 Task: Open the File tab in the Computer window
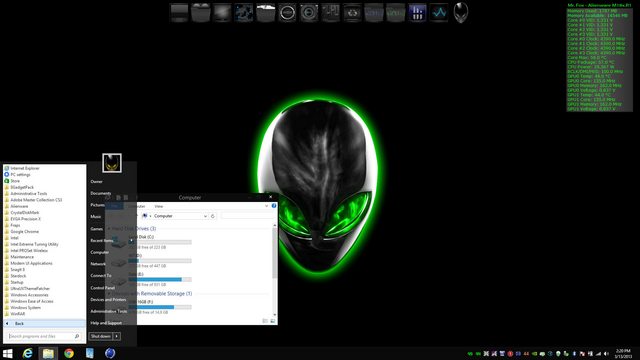pyautogui.click(x=114, y=206)
